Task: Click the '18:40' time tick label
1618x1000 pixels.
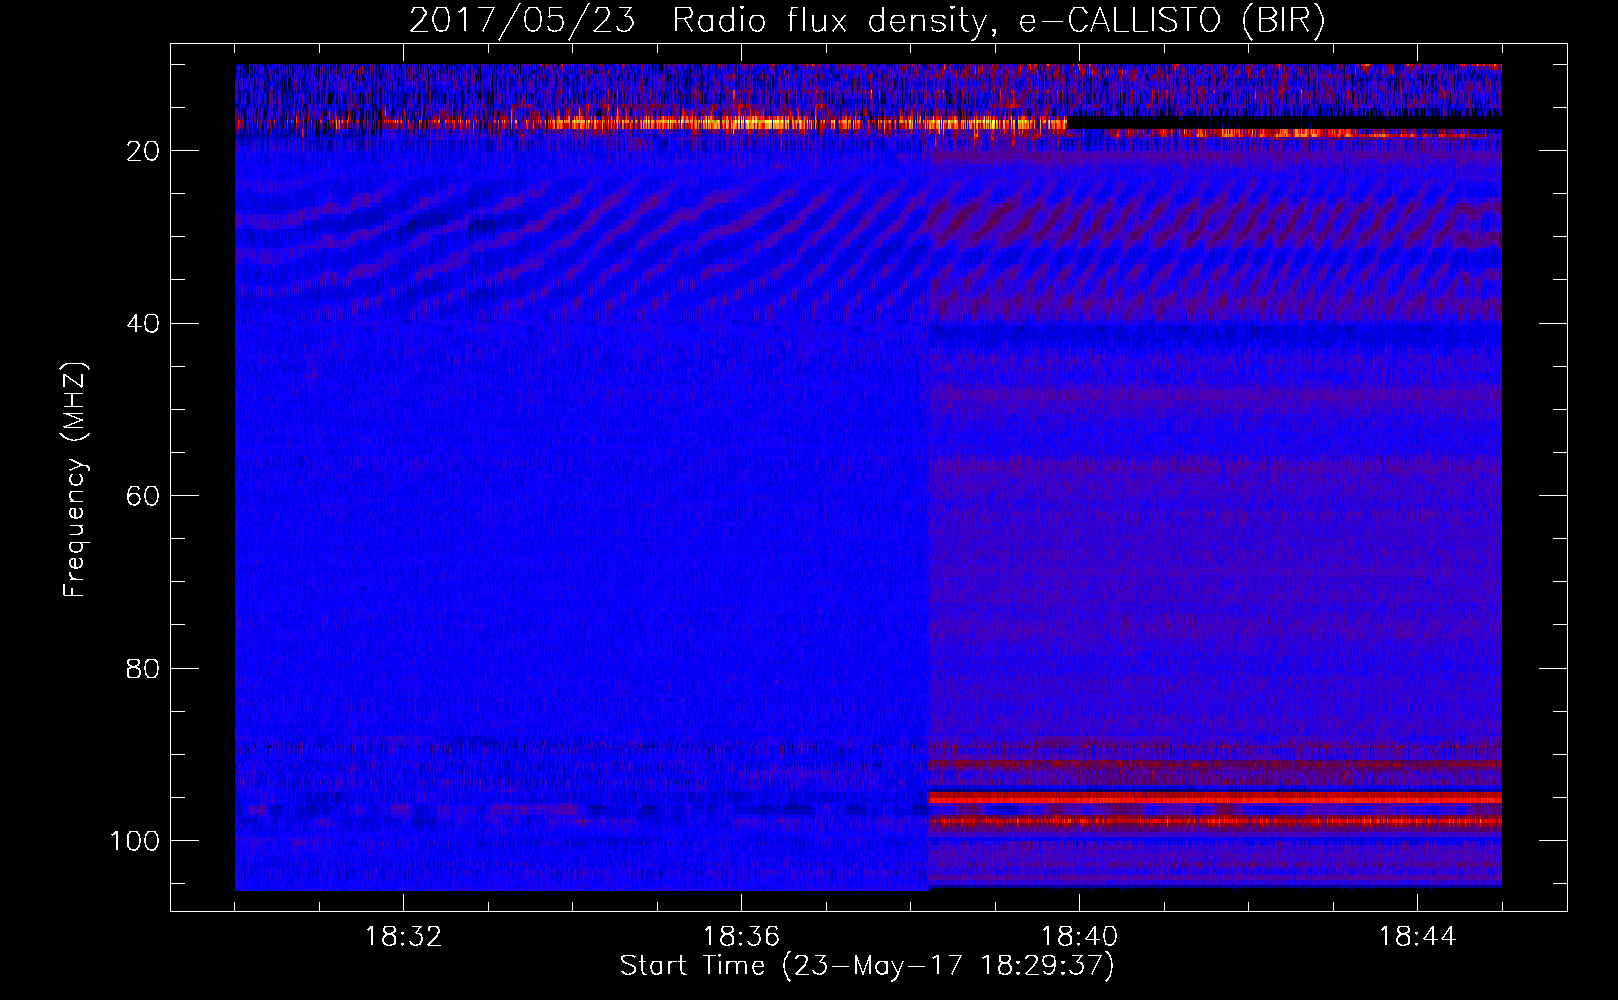Action: coord(1079,937)
